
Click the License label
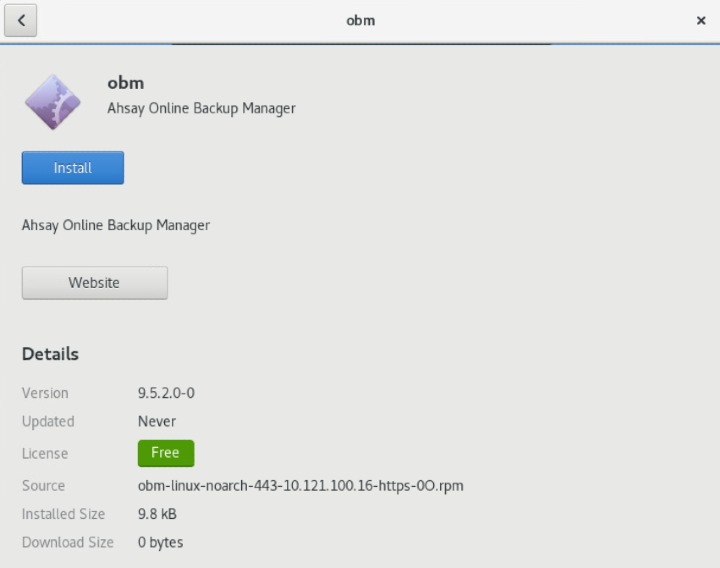coord(45,454)
